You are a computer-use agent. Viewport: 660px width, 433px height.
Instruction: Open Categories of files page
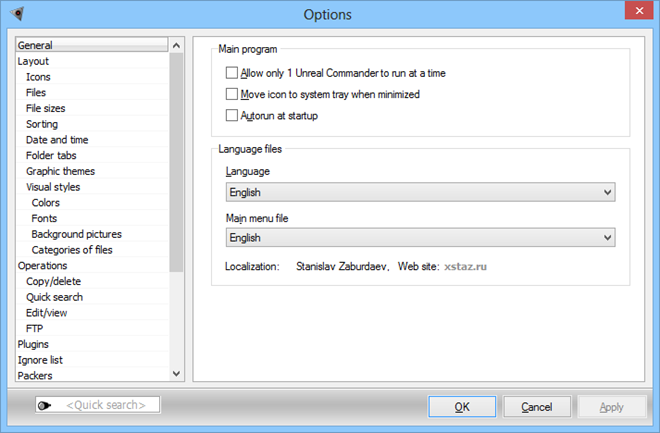pyautogui.click(x=92, y=250)
